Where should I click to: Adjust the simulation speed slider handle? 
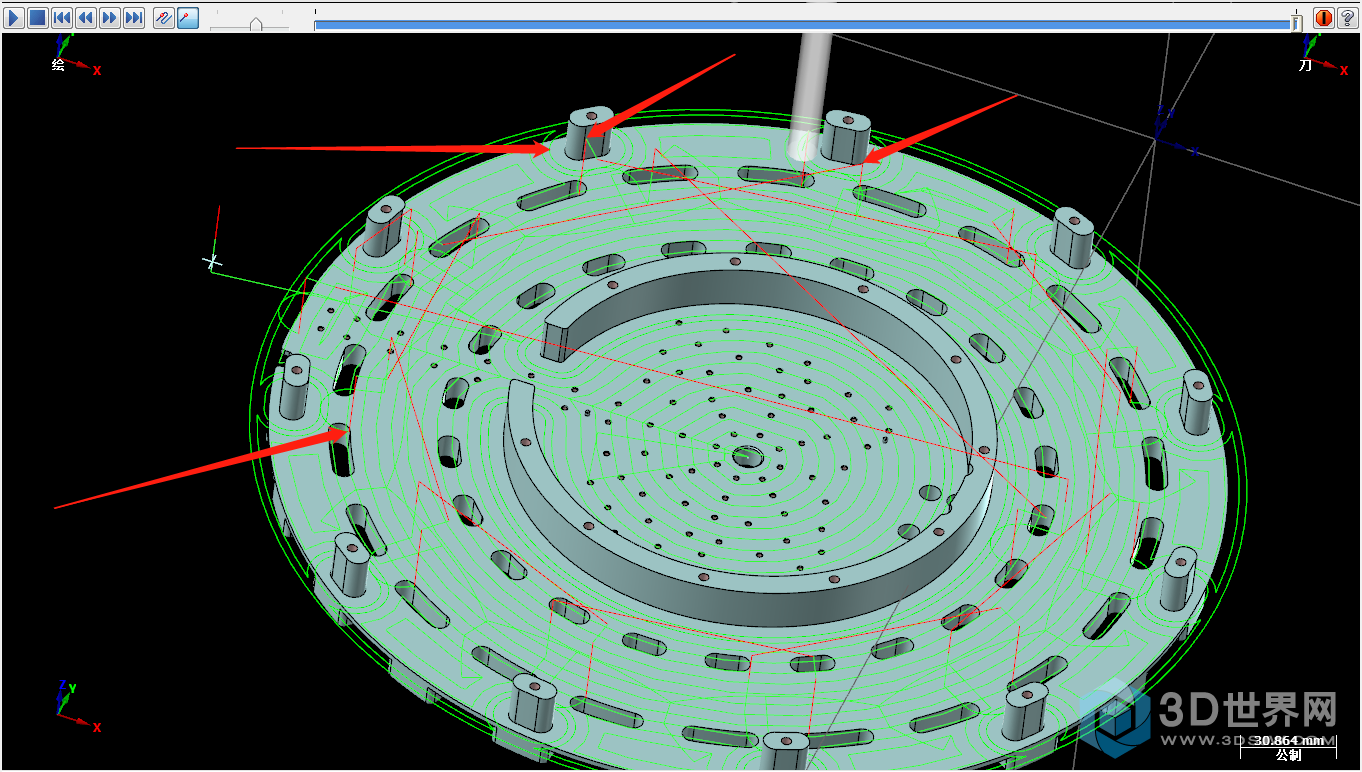coord(256,24)
